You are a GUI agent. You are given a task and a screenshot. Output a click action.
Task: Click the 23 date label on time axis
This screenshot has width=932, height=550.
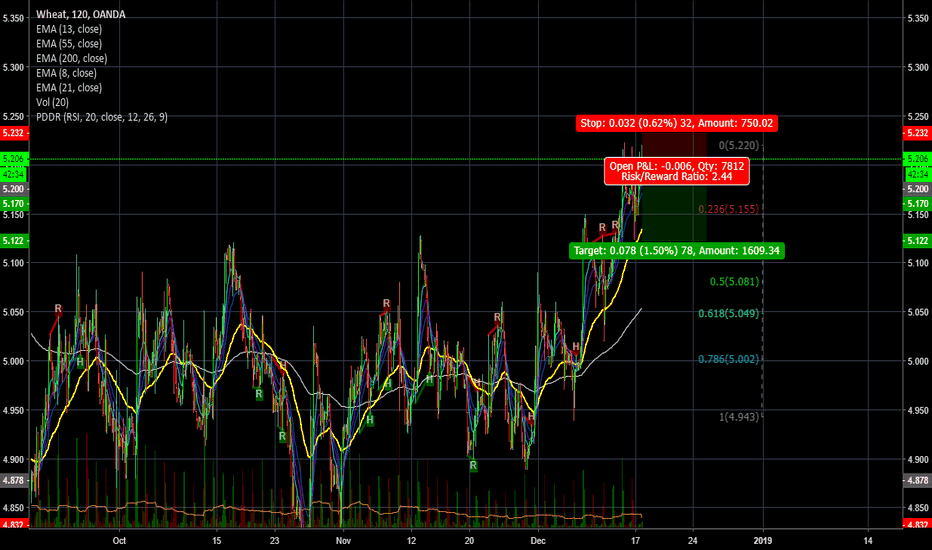pyautogui.click(x=274, y=540)
